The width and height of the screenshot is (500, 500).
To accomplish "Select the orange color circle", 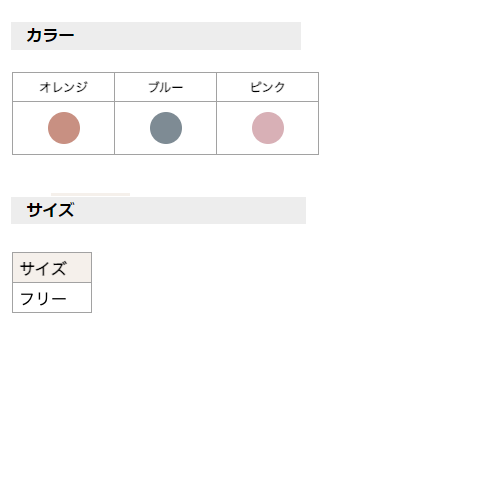I will [x=64, y=128].
